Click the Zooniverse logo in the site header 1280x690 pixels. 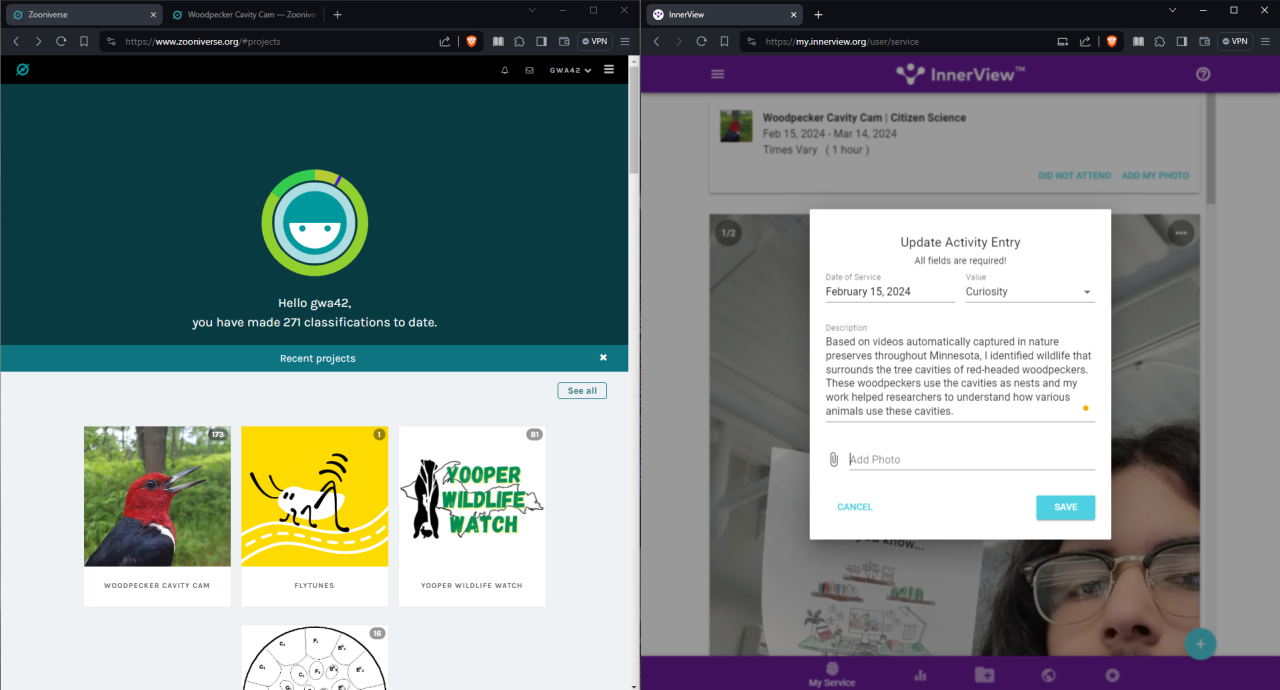(x=22, y=70)
